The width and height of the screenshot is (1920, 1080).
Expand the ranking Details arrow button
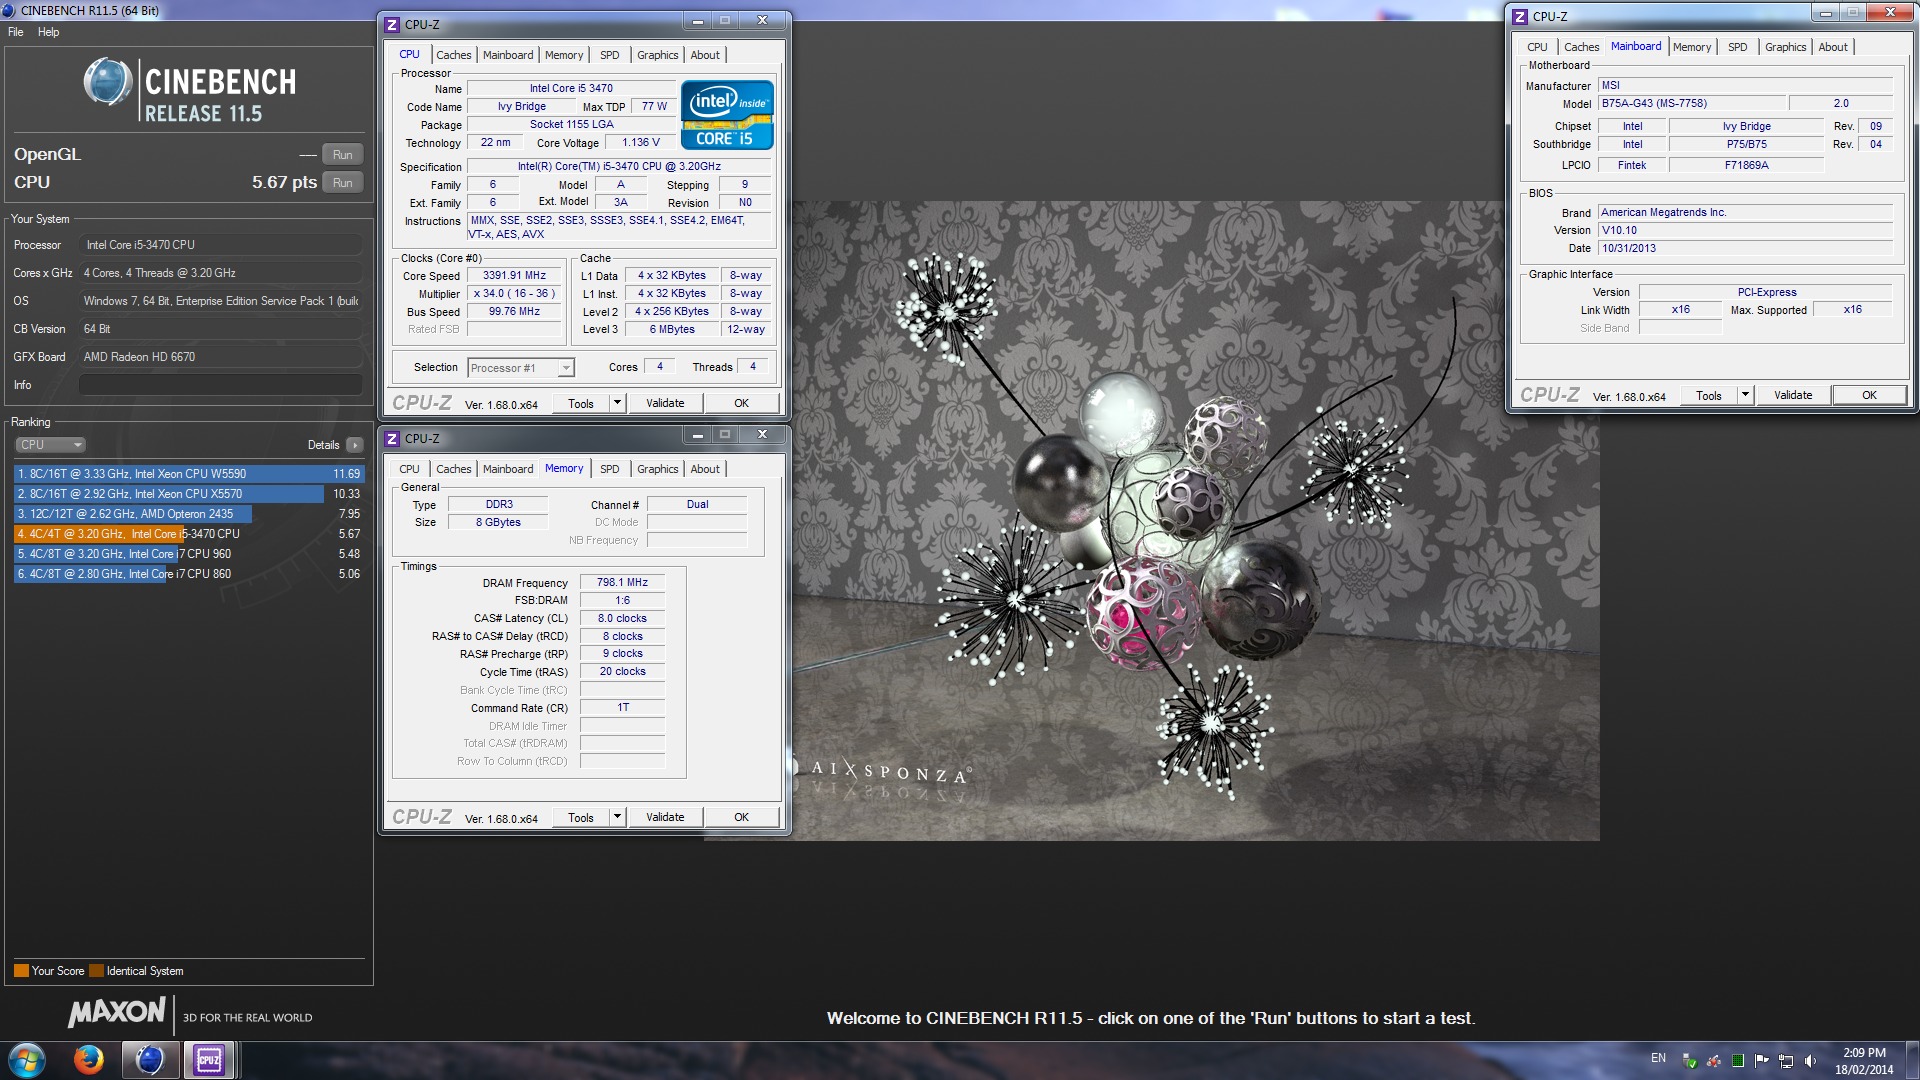pyautogui.click(x=355, y=445)
